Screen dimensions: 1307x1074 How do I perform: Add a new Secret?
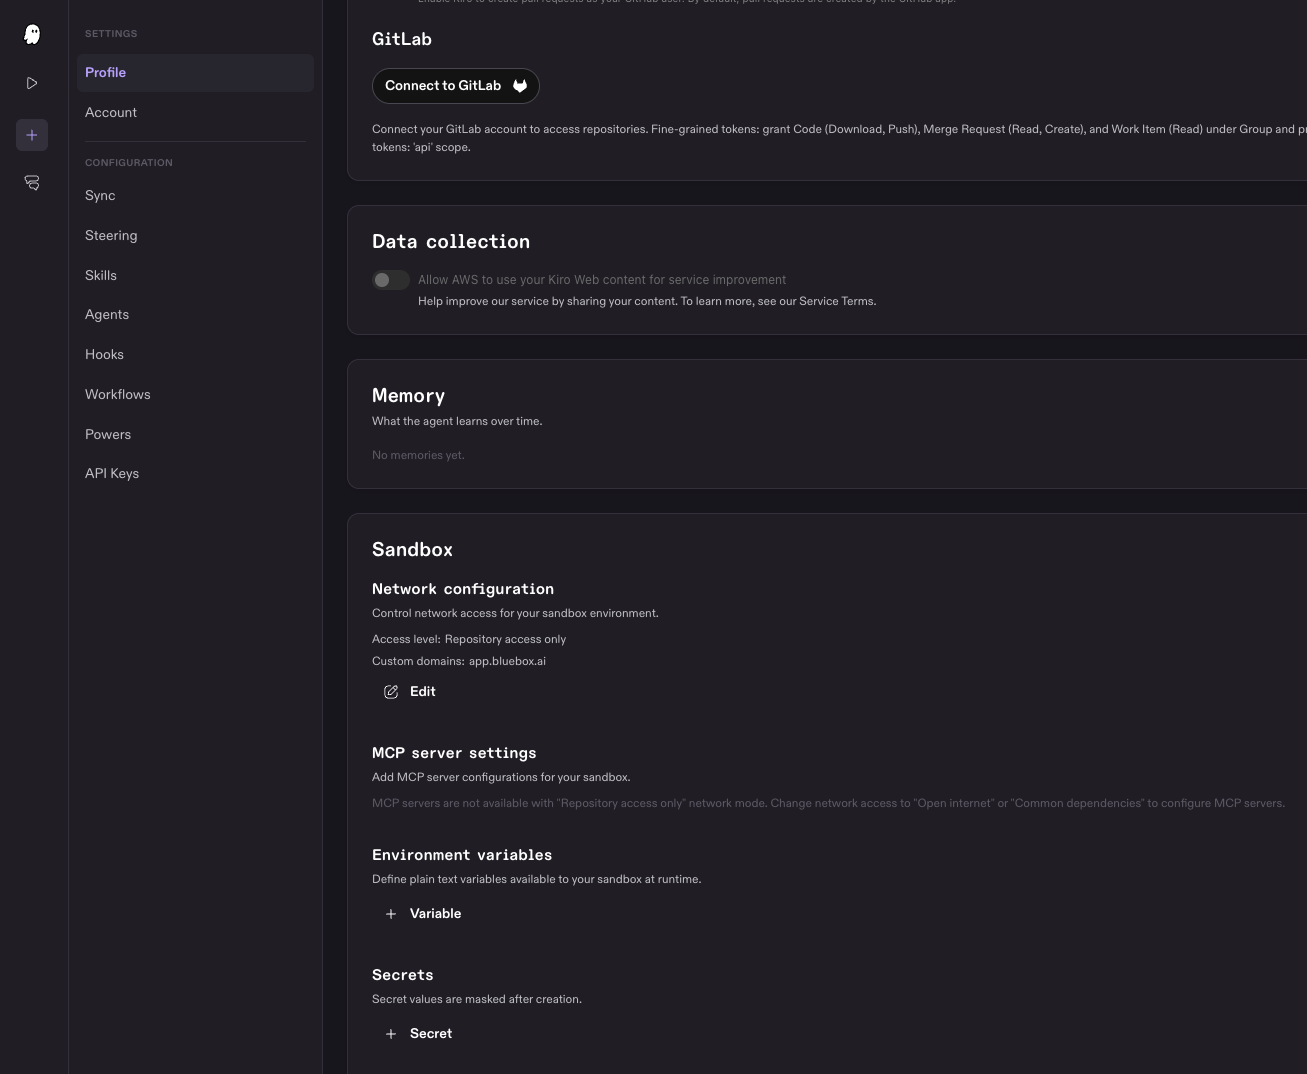point(418,1034)
